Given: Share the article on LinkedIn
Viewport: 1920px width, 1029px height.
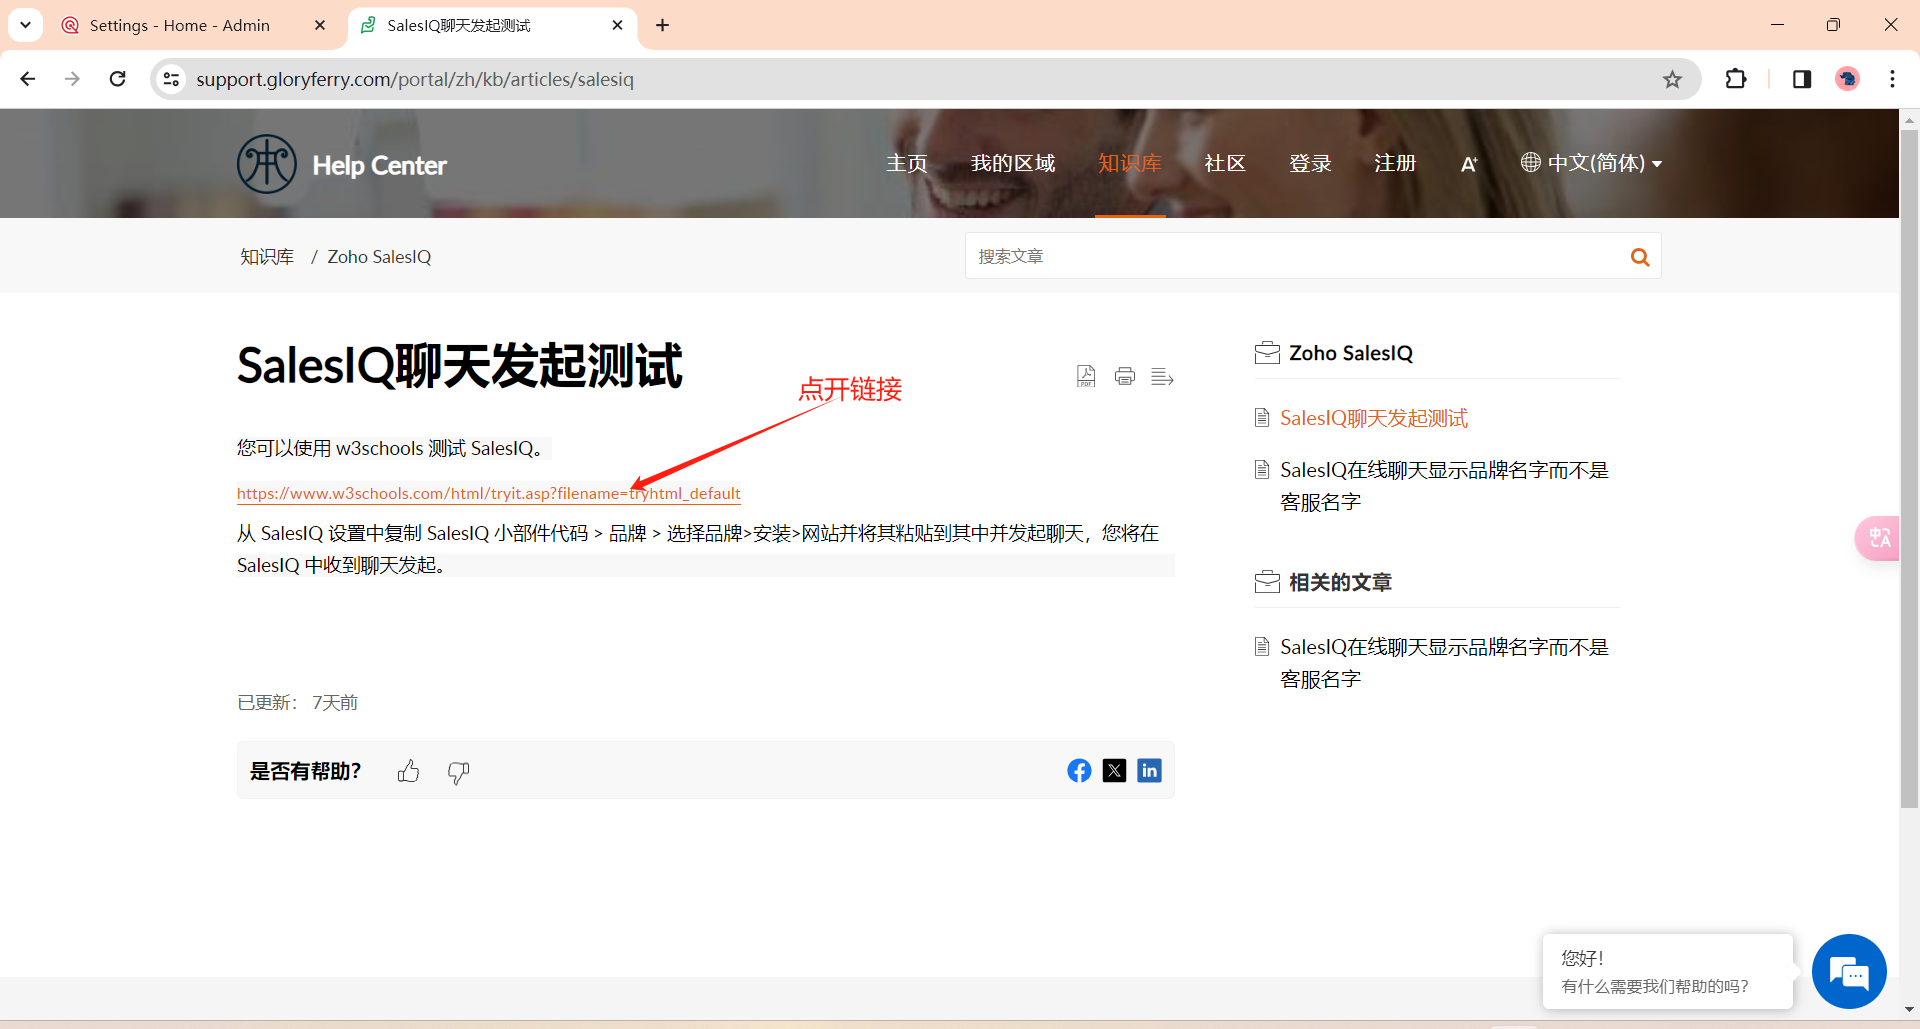Looking at the screenshot, I should [x=1150, y=770].
